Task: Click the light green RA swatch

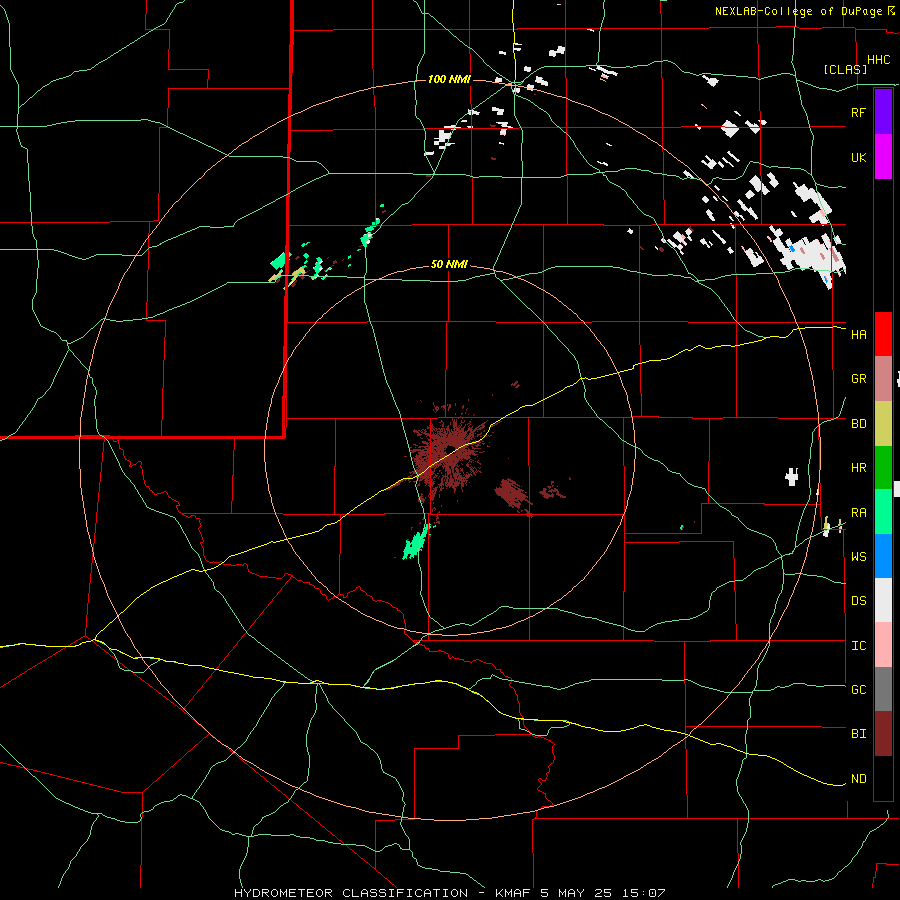Action: 883,512
